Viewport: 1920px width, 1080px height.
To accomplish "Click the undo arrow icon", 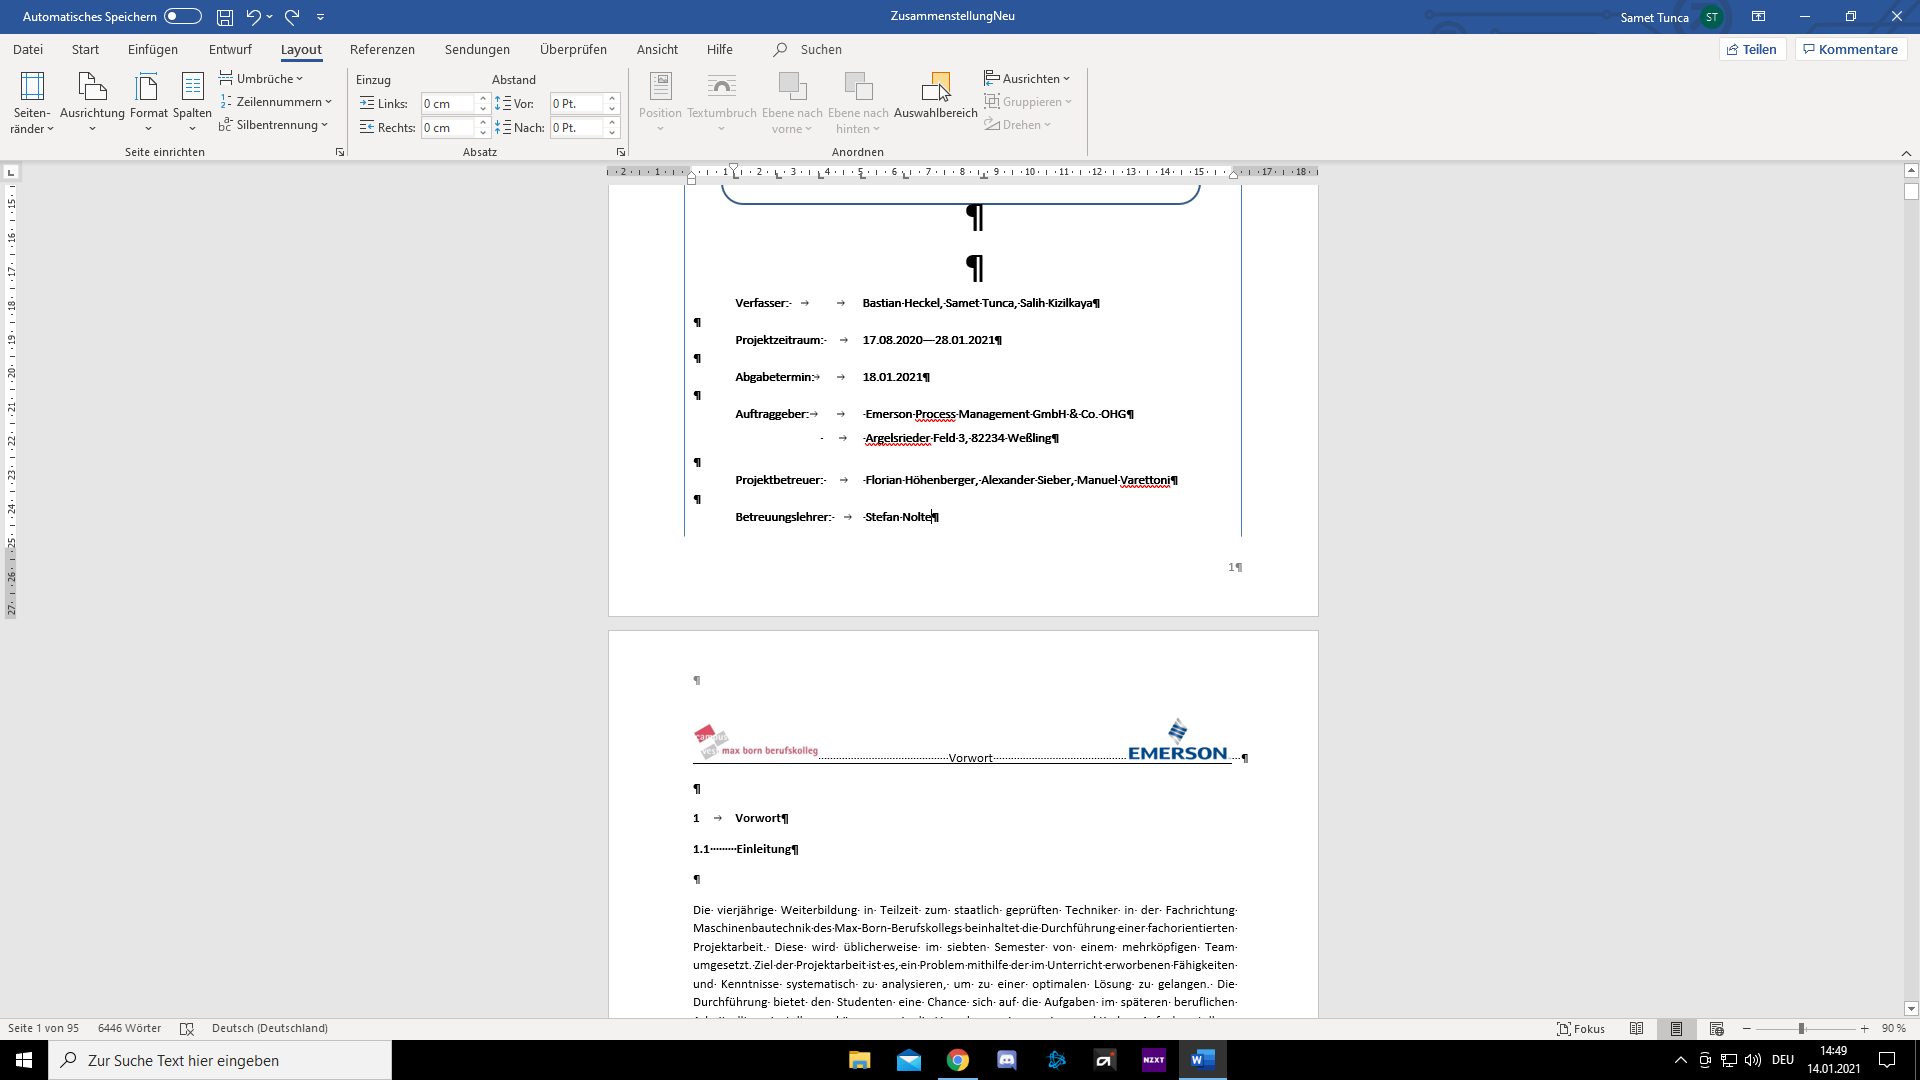I will point(253,17).
